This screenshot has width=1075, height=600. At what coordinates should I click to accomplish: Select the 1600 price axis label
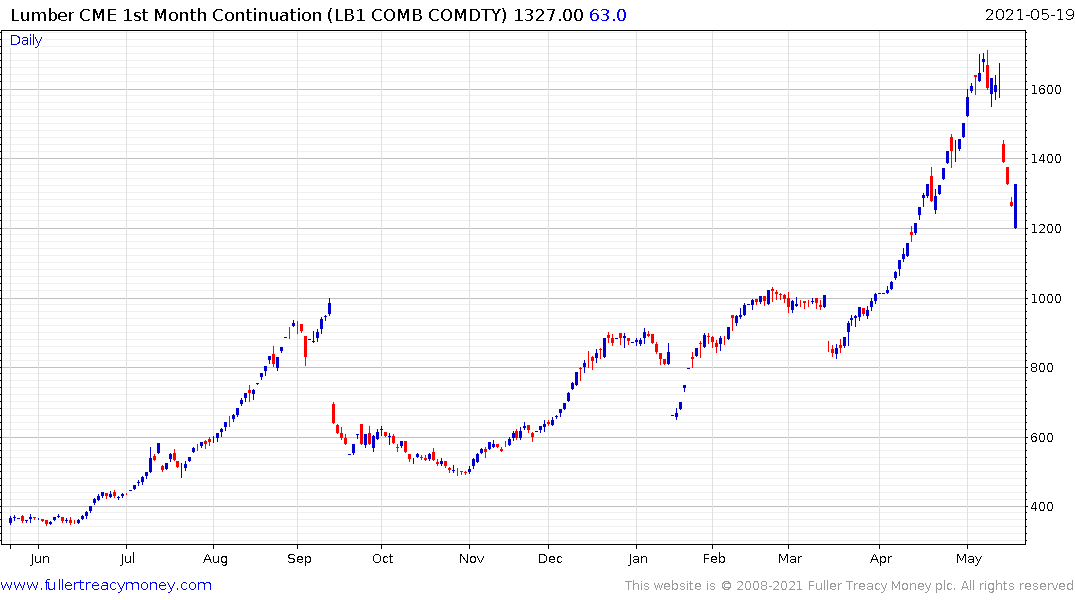(x=1046, y=90)
